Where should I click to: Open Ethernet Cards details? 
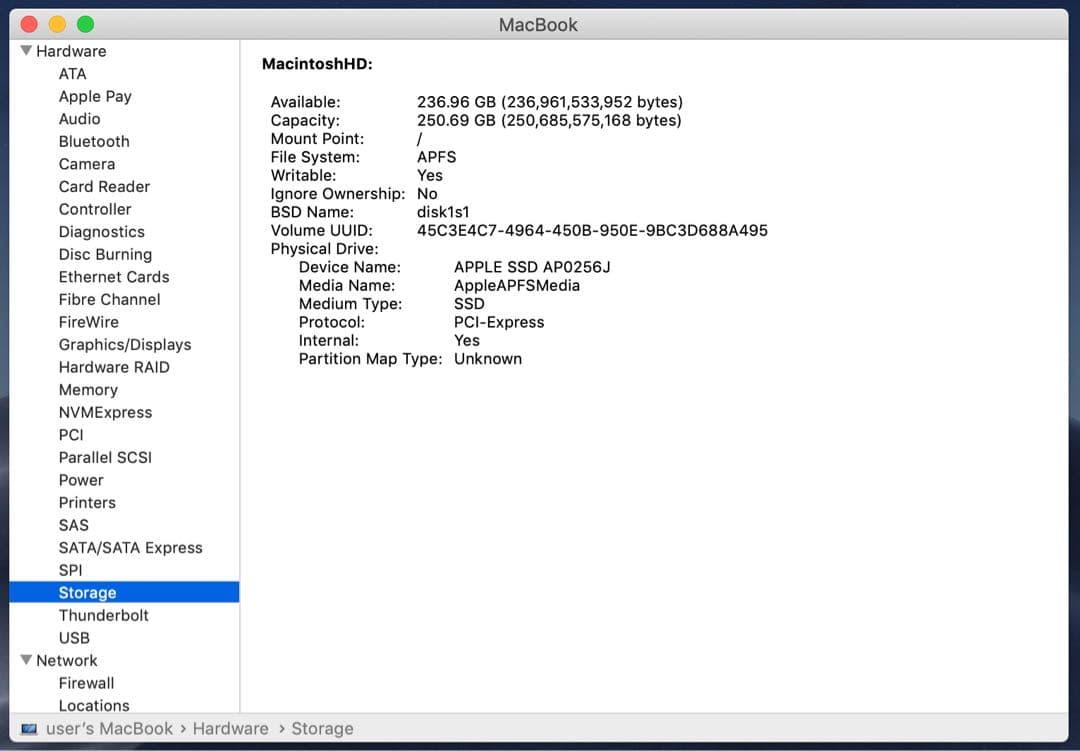(x=113, y=277)
